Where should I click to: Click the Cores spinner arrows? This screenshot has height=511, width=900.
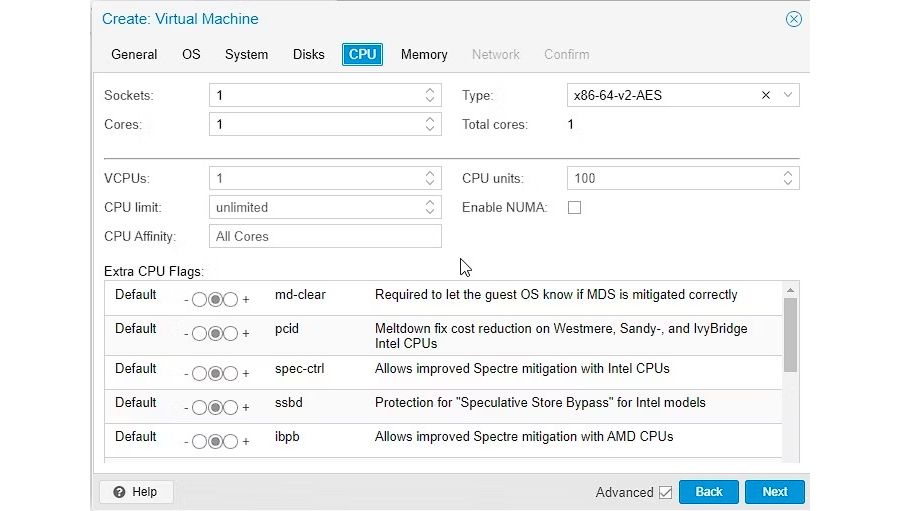[x=430, y=125]
